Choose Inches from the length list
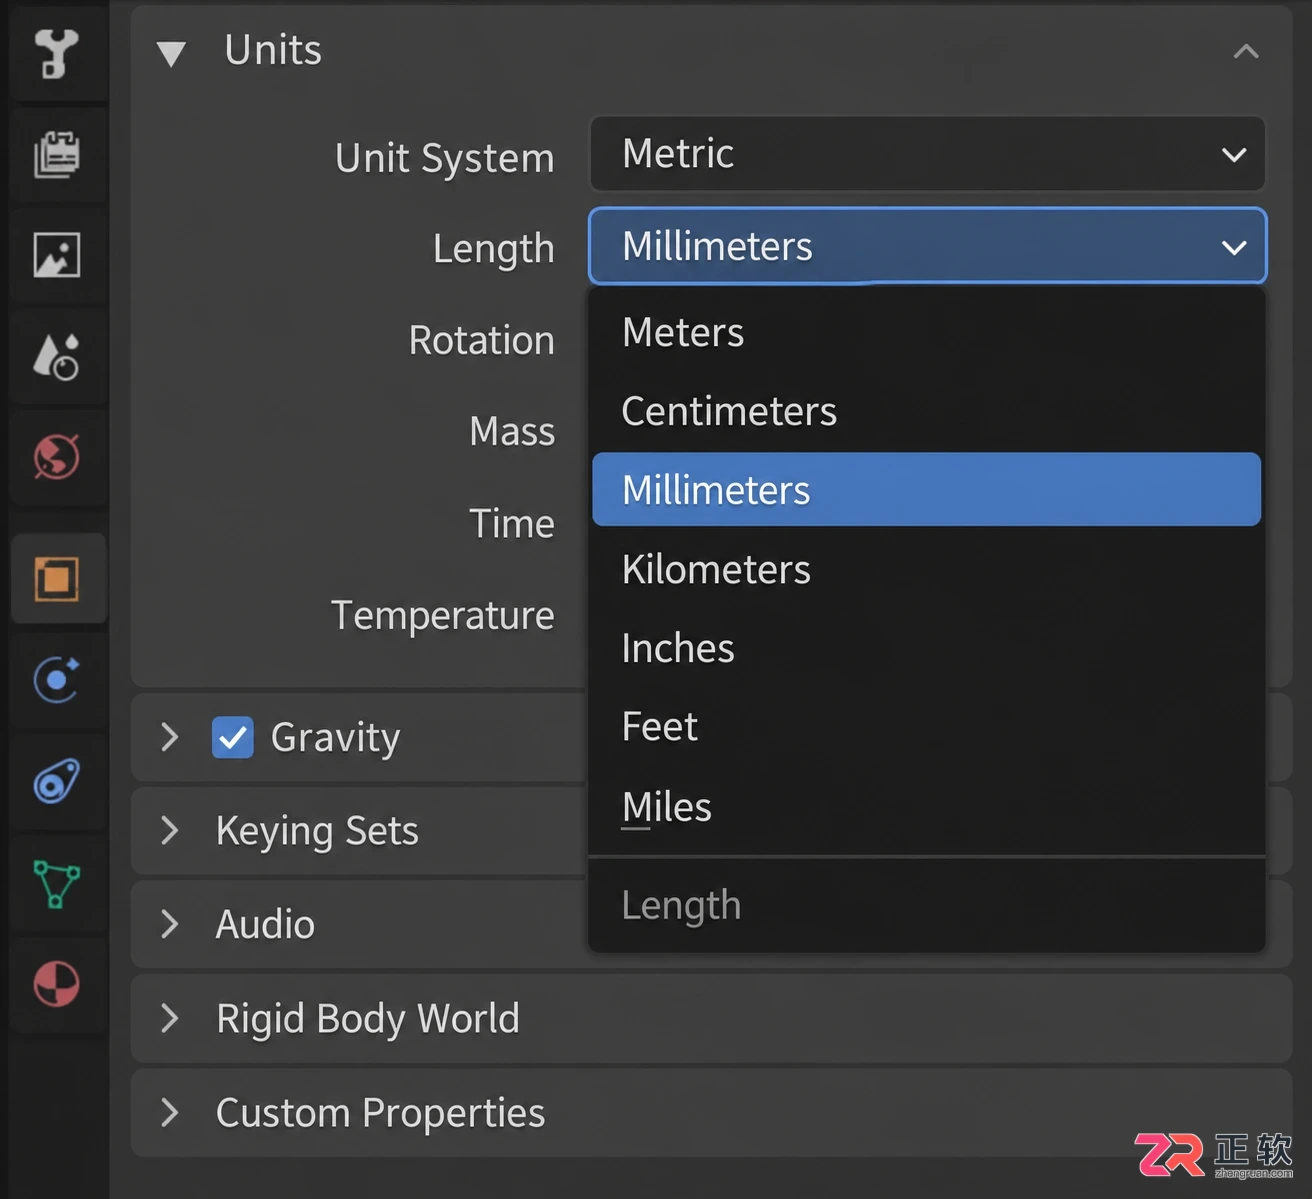 [x=926, y=648]
